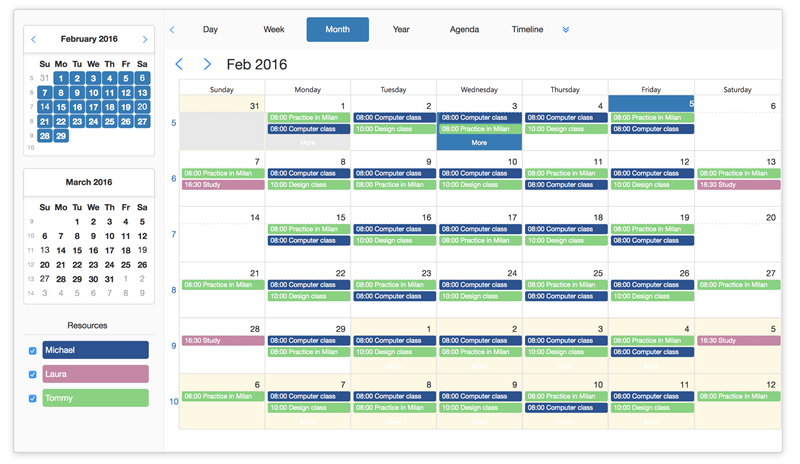The height and width of the screenshot is (464, 800).
Task: Uncheck the Michael resource checkbox
Action: coord(33,351)
